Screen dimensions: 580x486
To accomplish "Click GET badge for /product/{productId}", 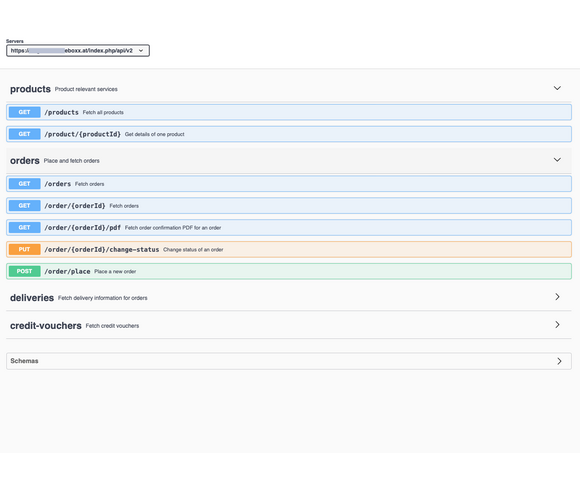I will click(x=24, y=134).
